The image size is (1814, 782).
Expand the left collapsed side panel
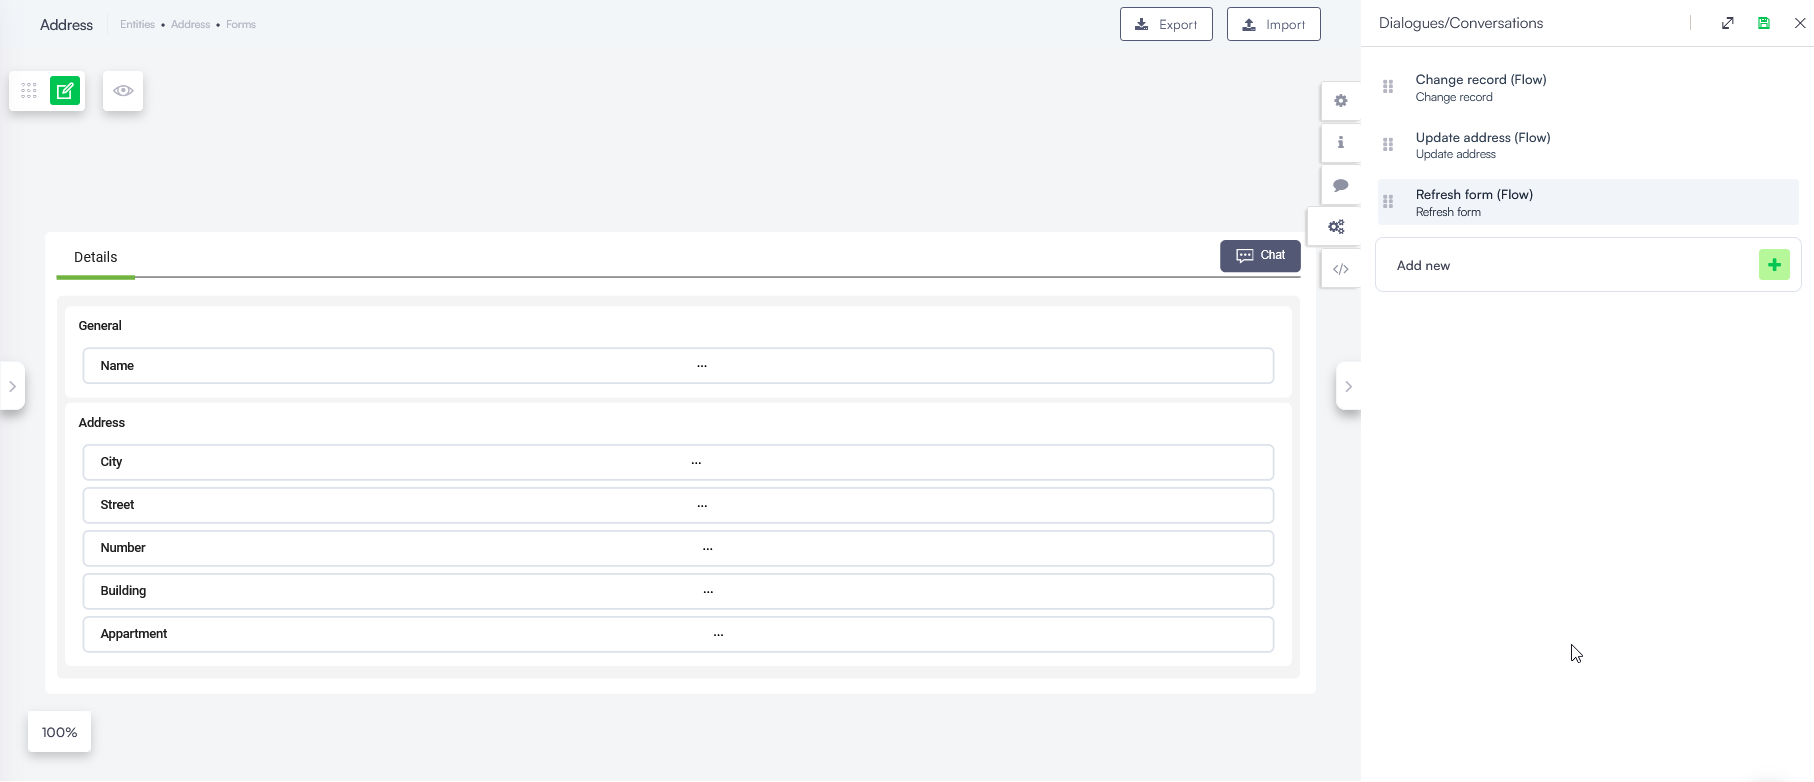tap(12, 386)
